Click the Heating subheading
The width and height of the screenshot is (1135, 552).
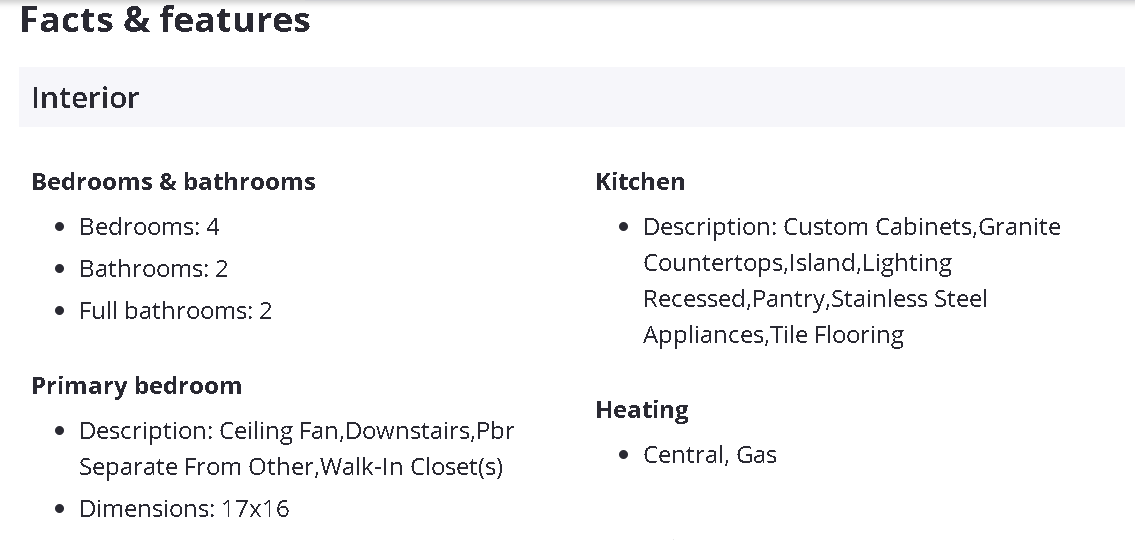[642, 410]
